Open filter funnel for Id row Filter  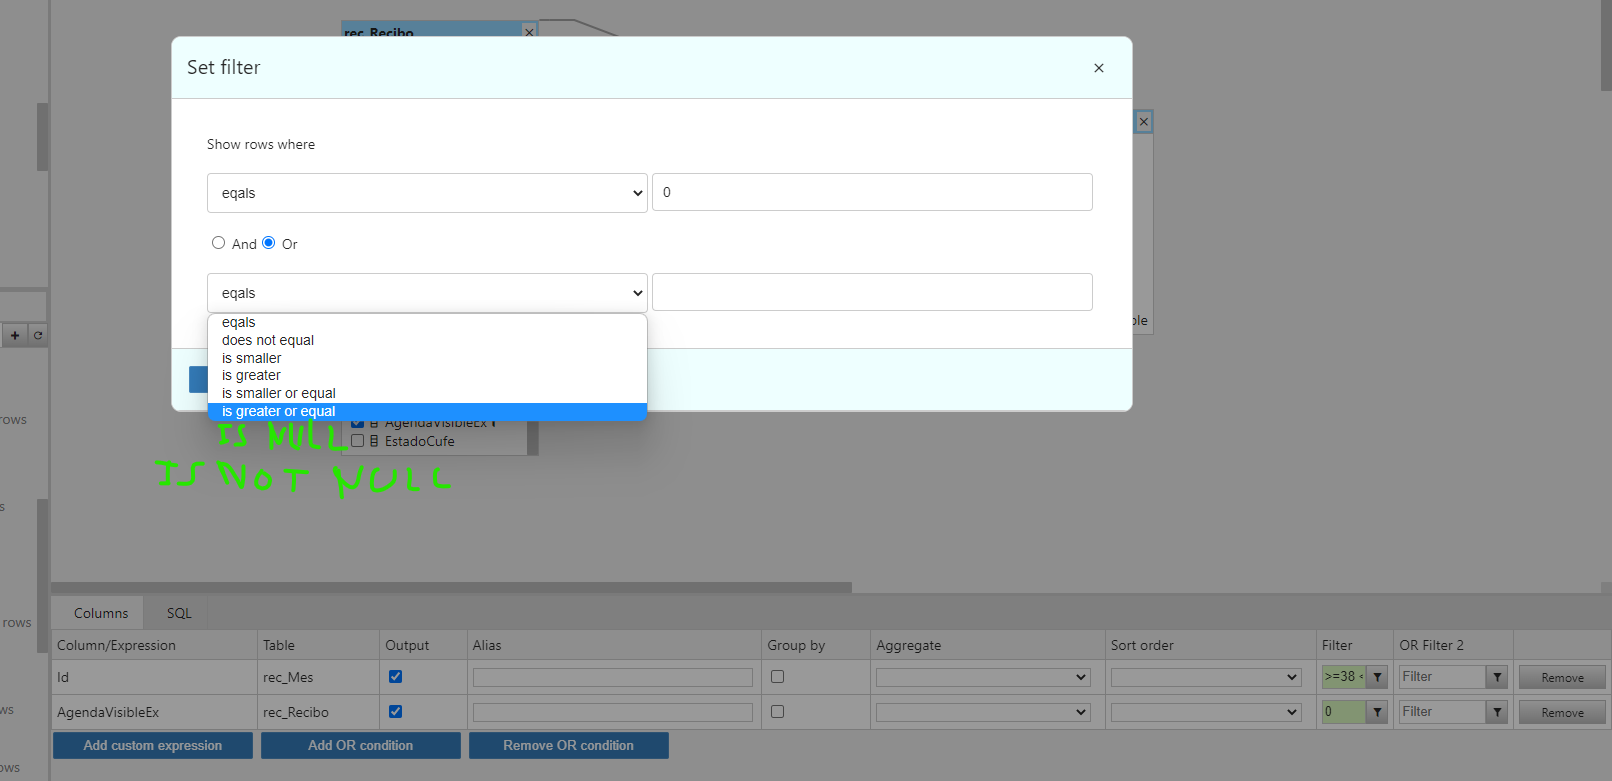pos(1377,677)
